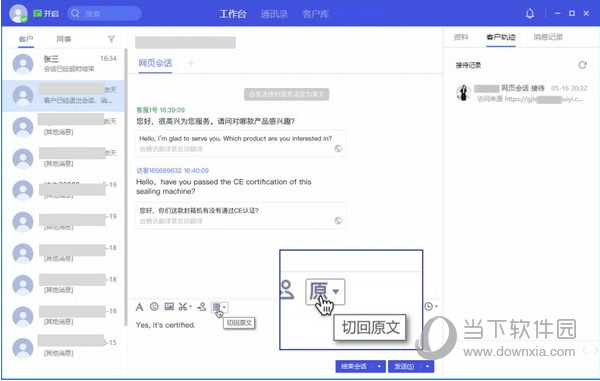Expand the 原 translation language dropdown

pyautogui.click(x=225, y=307)
